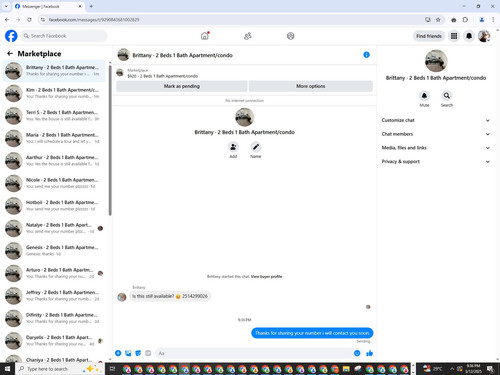Open the new tab button in Chrome

[x=91, y=6]
